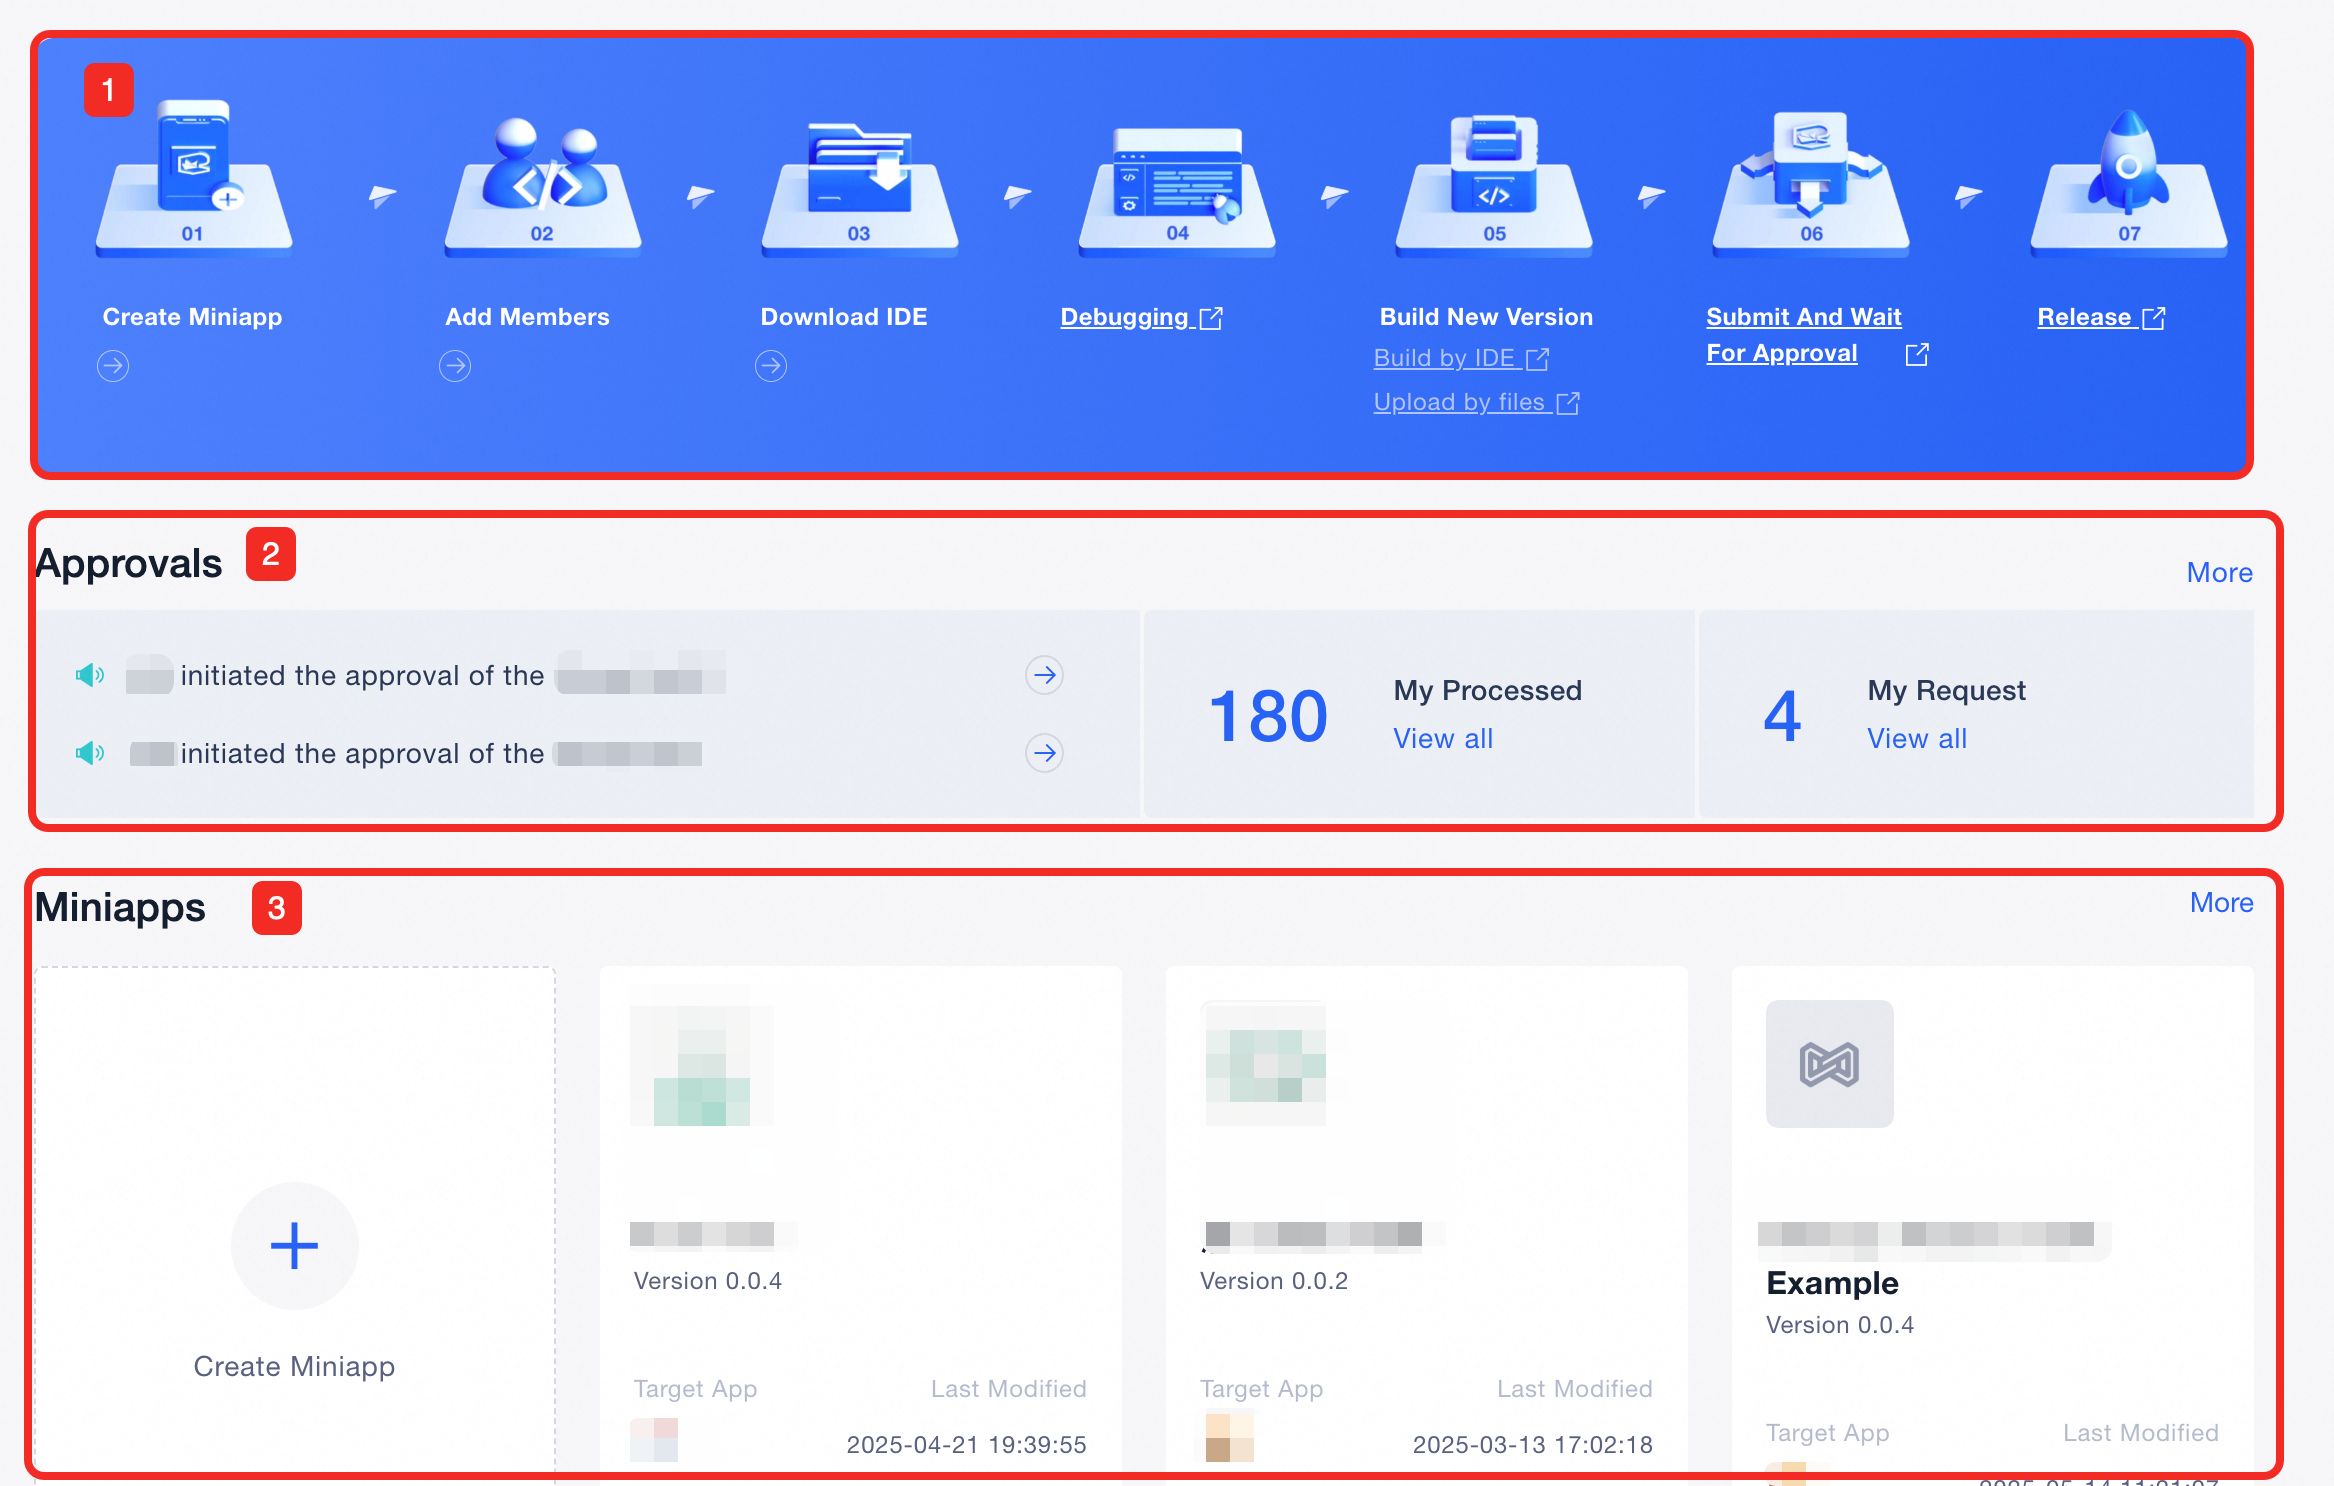The height and width of the screenshot is (1486, 2334).
Task: View all under My Request
Action: 1917,738
